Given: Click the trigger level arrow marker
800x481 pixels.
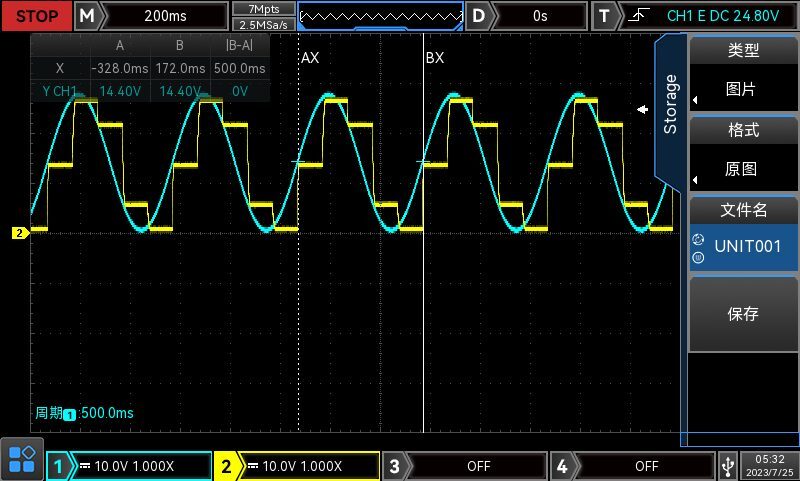Looking at the screenshot, I should (642, 109).
